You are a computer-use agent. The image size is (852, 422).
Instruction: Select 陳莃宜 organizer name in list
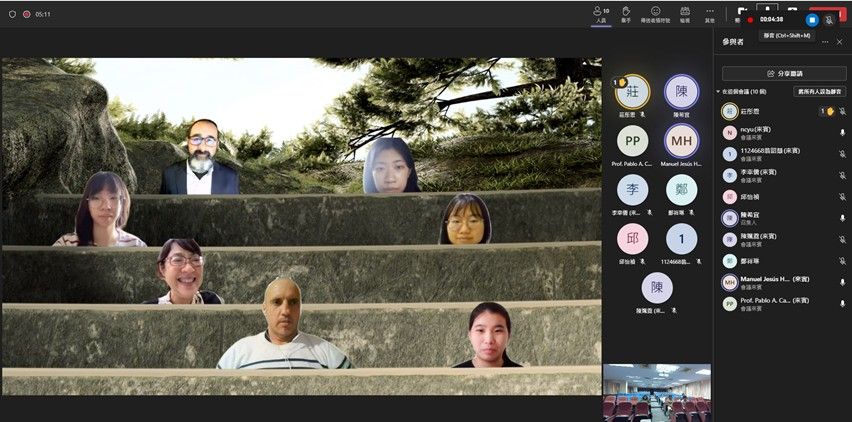(x=750, y=215)
